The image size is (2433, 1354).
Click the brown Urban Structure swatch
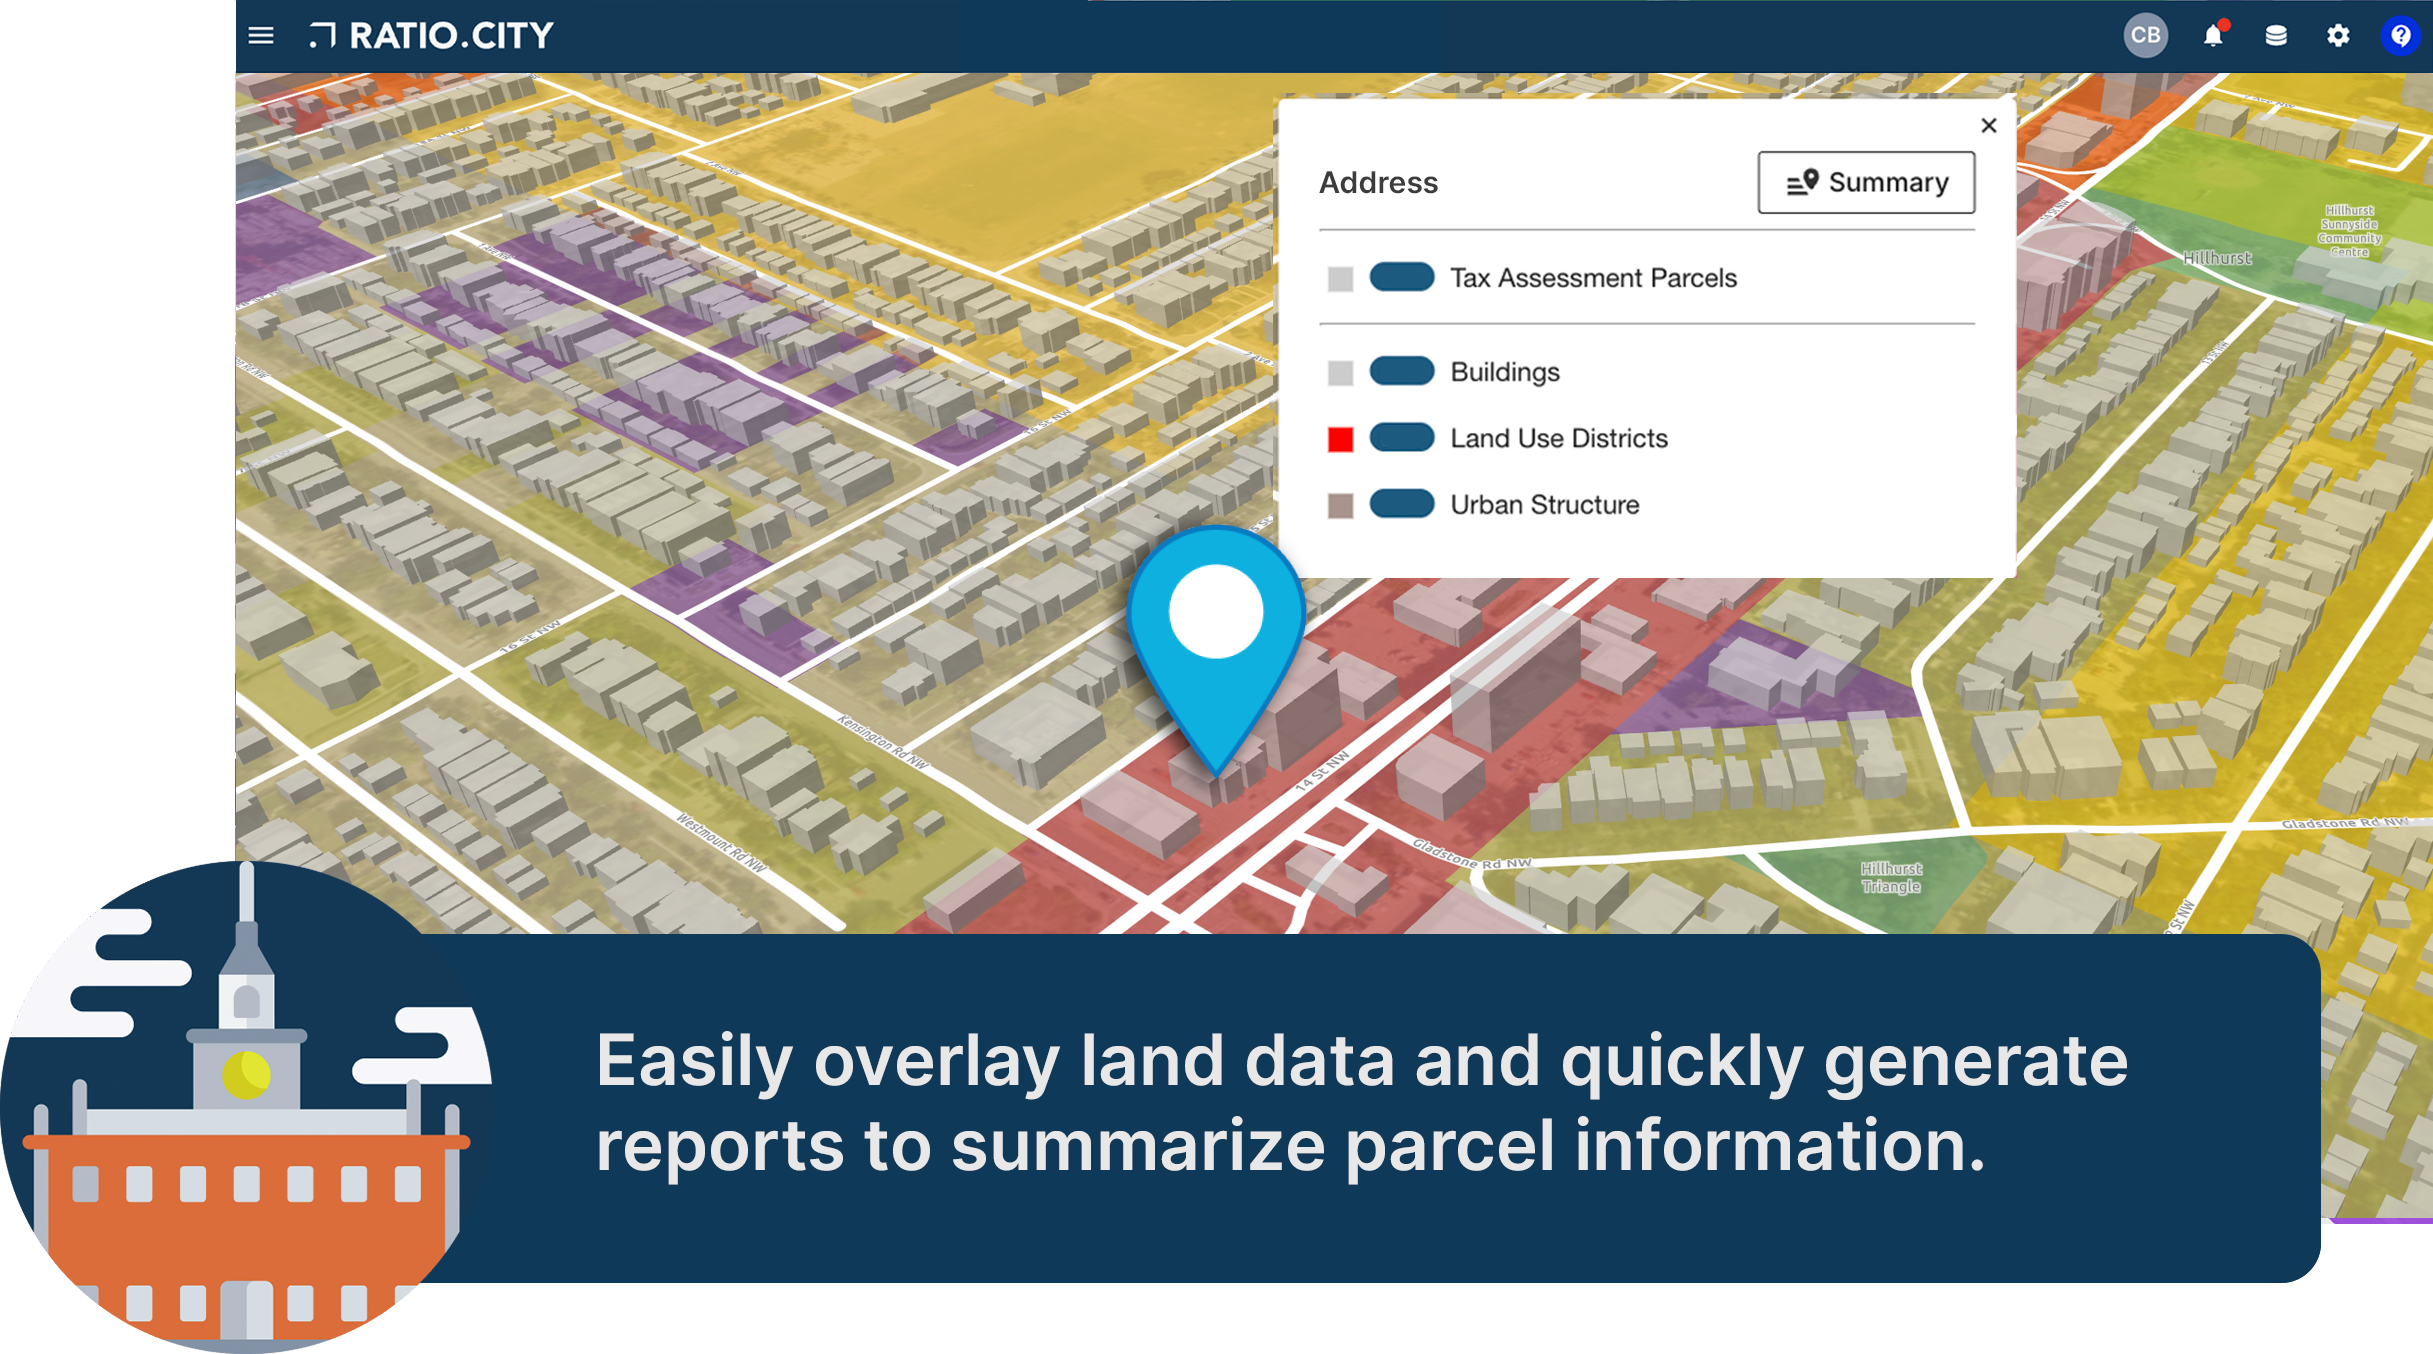tap(1340, 505)
